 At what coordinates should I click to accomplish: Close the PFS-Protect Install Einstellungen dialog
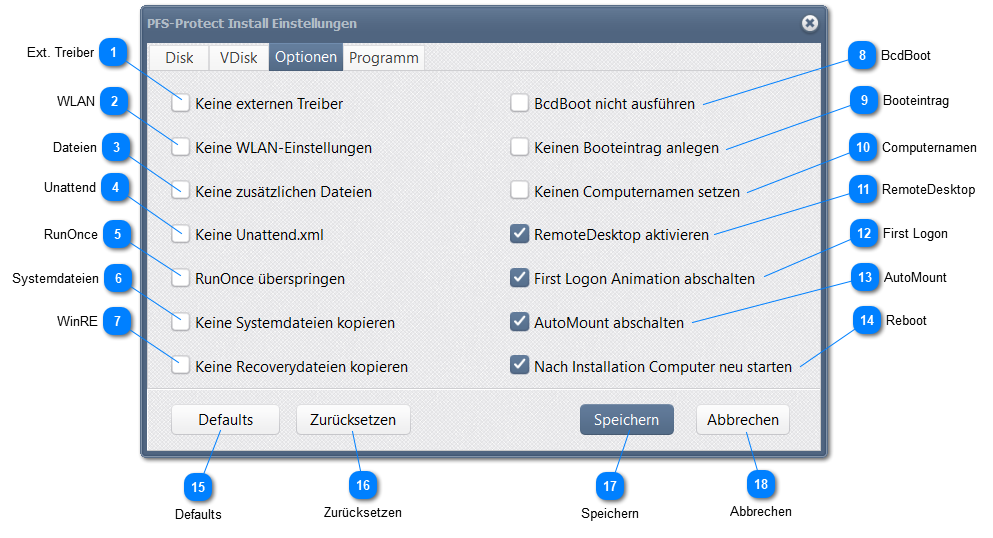810,23
